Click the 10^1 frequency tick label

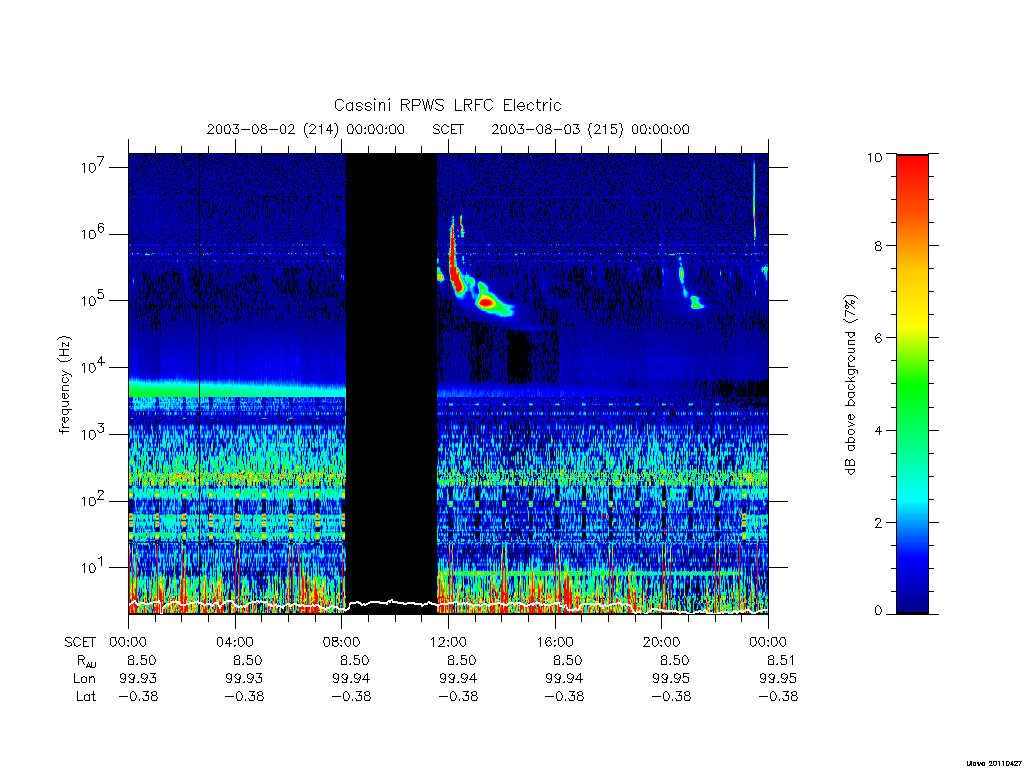tap(94, 568)
